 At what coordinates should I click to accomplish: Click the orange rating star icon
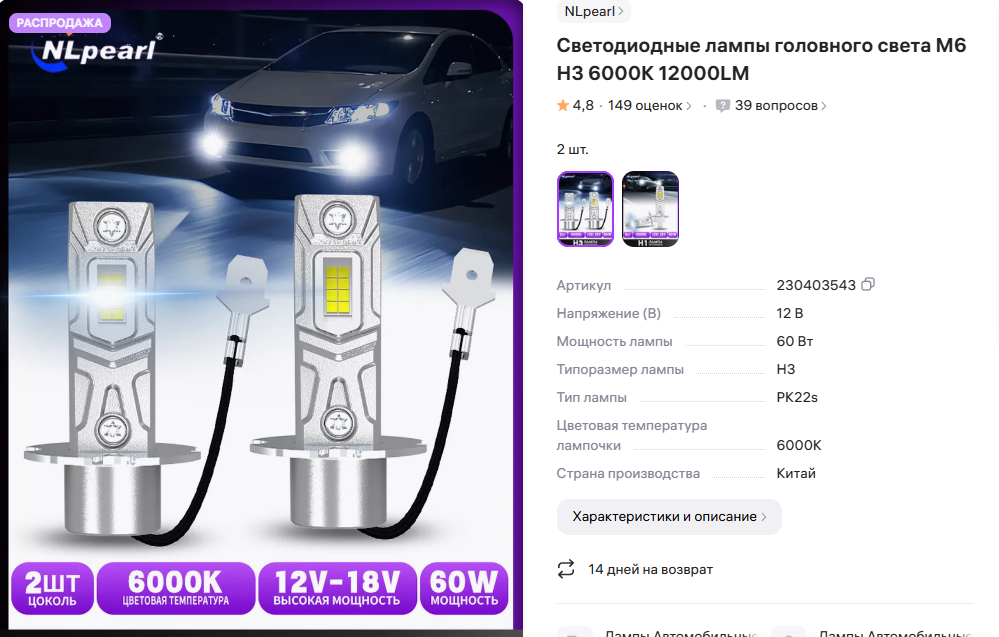[x=563, y=106]
